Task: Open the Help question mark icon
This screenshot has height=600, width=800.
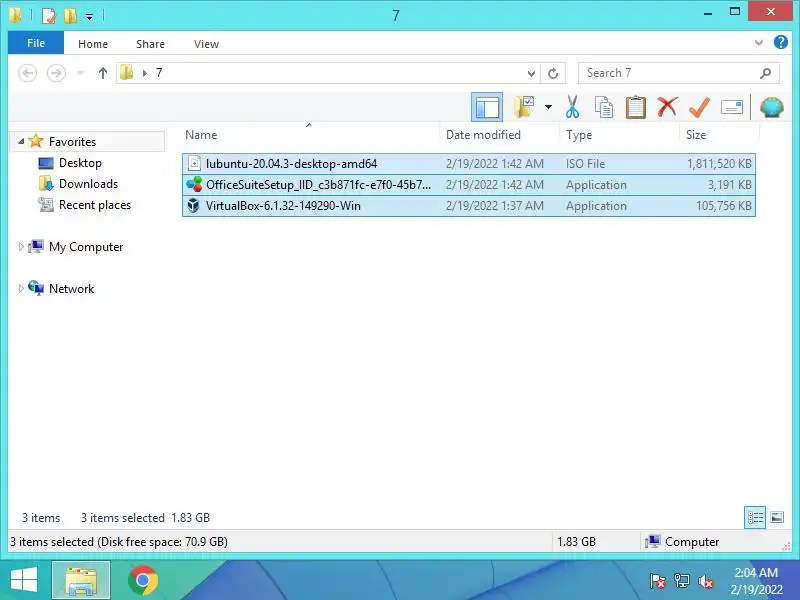Action: pyautogui.click(x=781, y=42)
